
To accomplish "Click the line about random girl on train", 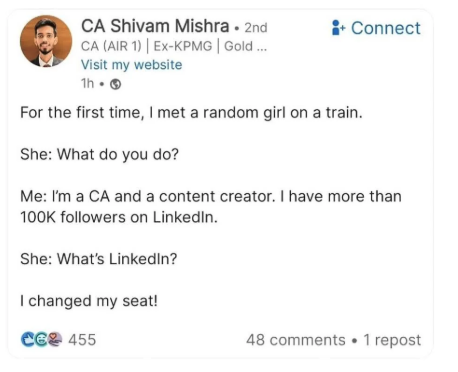I will [191, 113].
